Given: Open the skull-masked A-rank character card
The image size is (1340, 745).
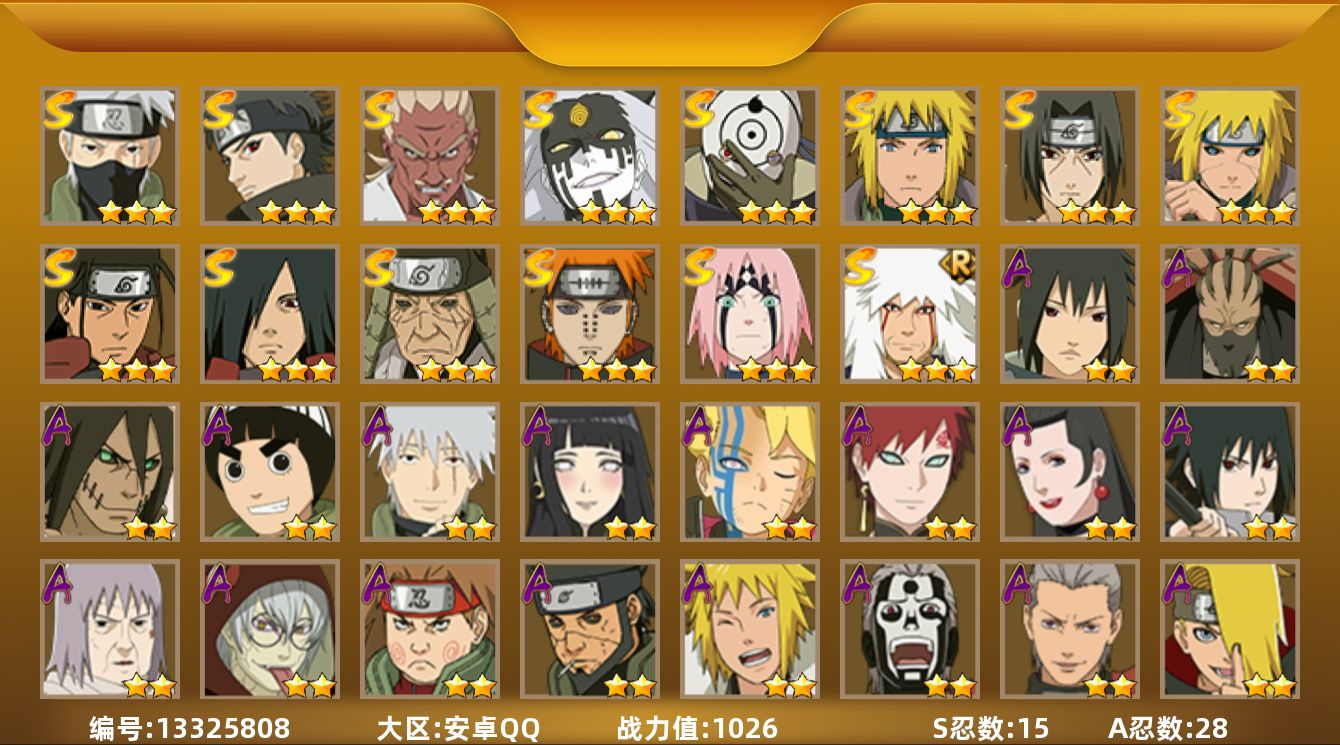Looking at the screenshot, I should [x=909, y=629].
